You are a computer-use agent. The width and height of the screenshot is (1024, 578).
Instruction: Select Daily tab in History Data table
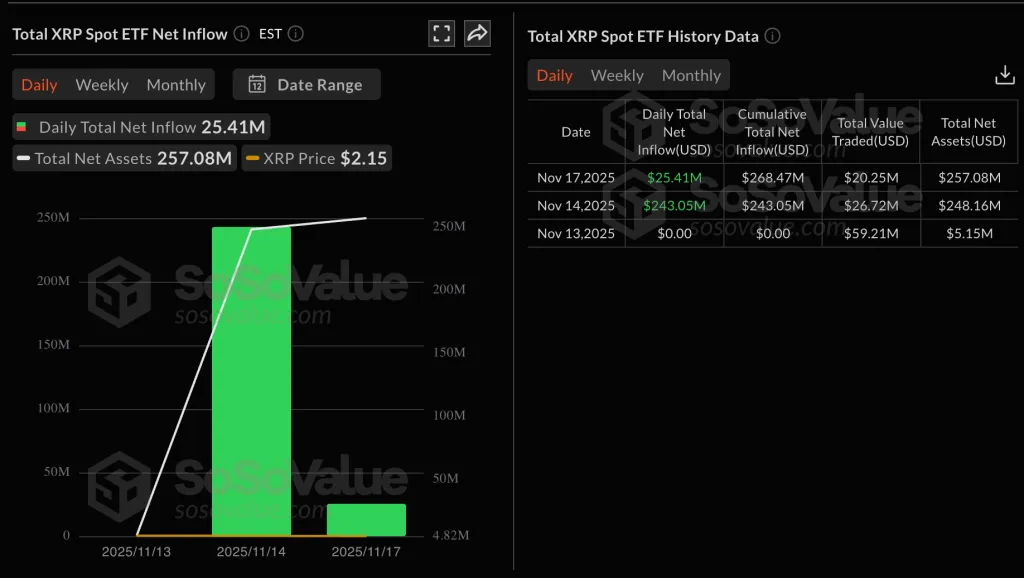(x=554, y=75)
